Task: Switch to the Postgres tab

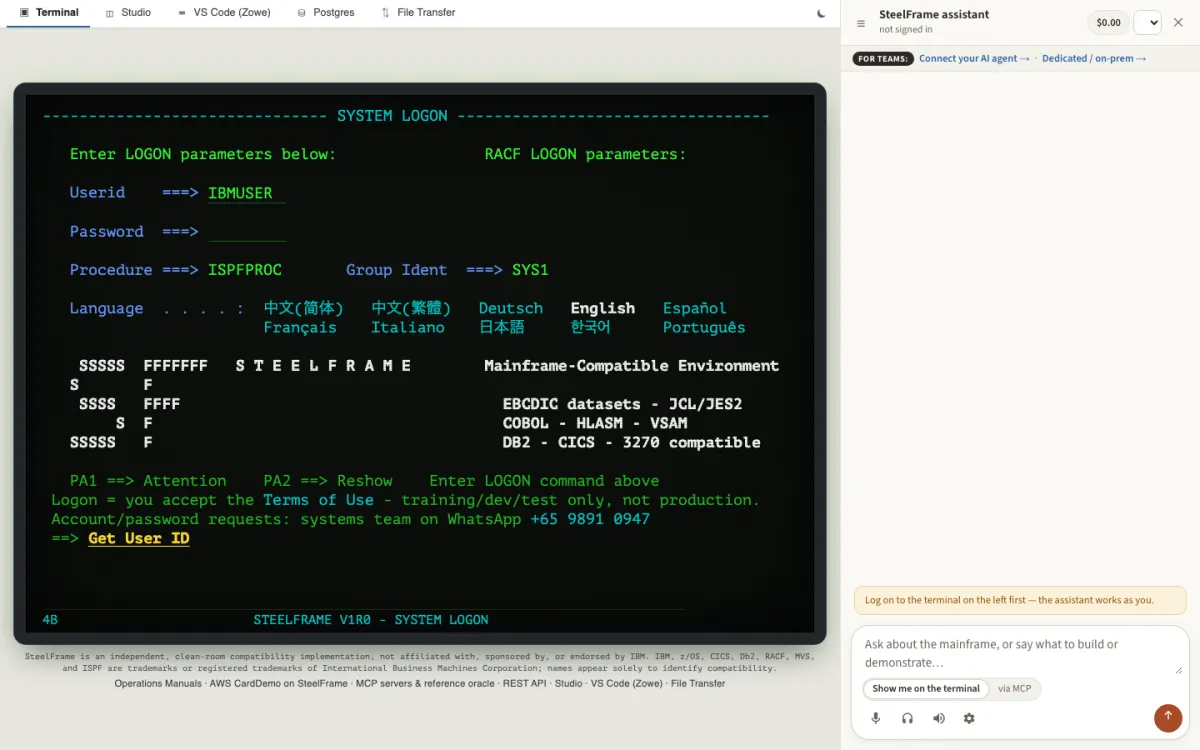Action: point(326,13)
